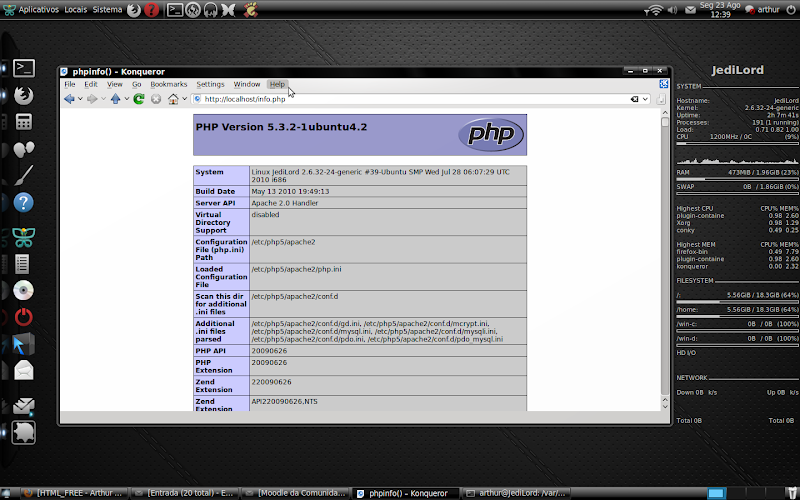Open the Go menu
Viewport: 800px width, 500px height.
136,84
